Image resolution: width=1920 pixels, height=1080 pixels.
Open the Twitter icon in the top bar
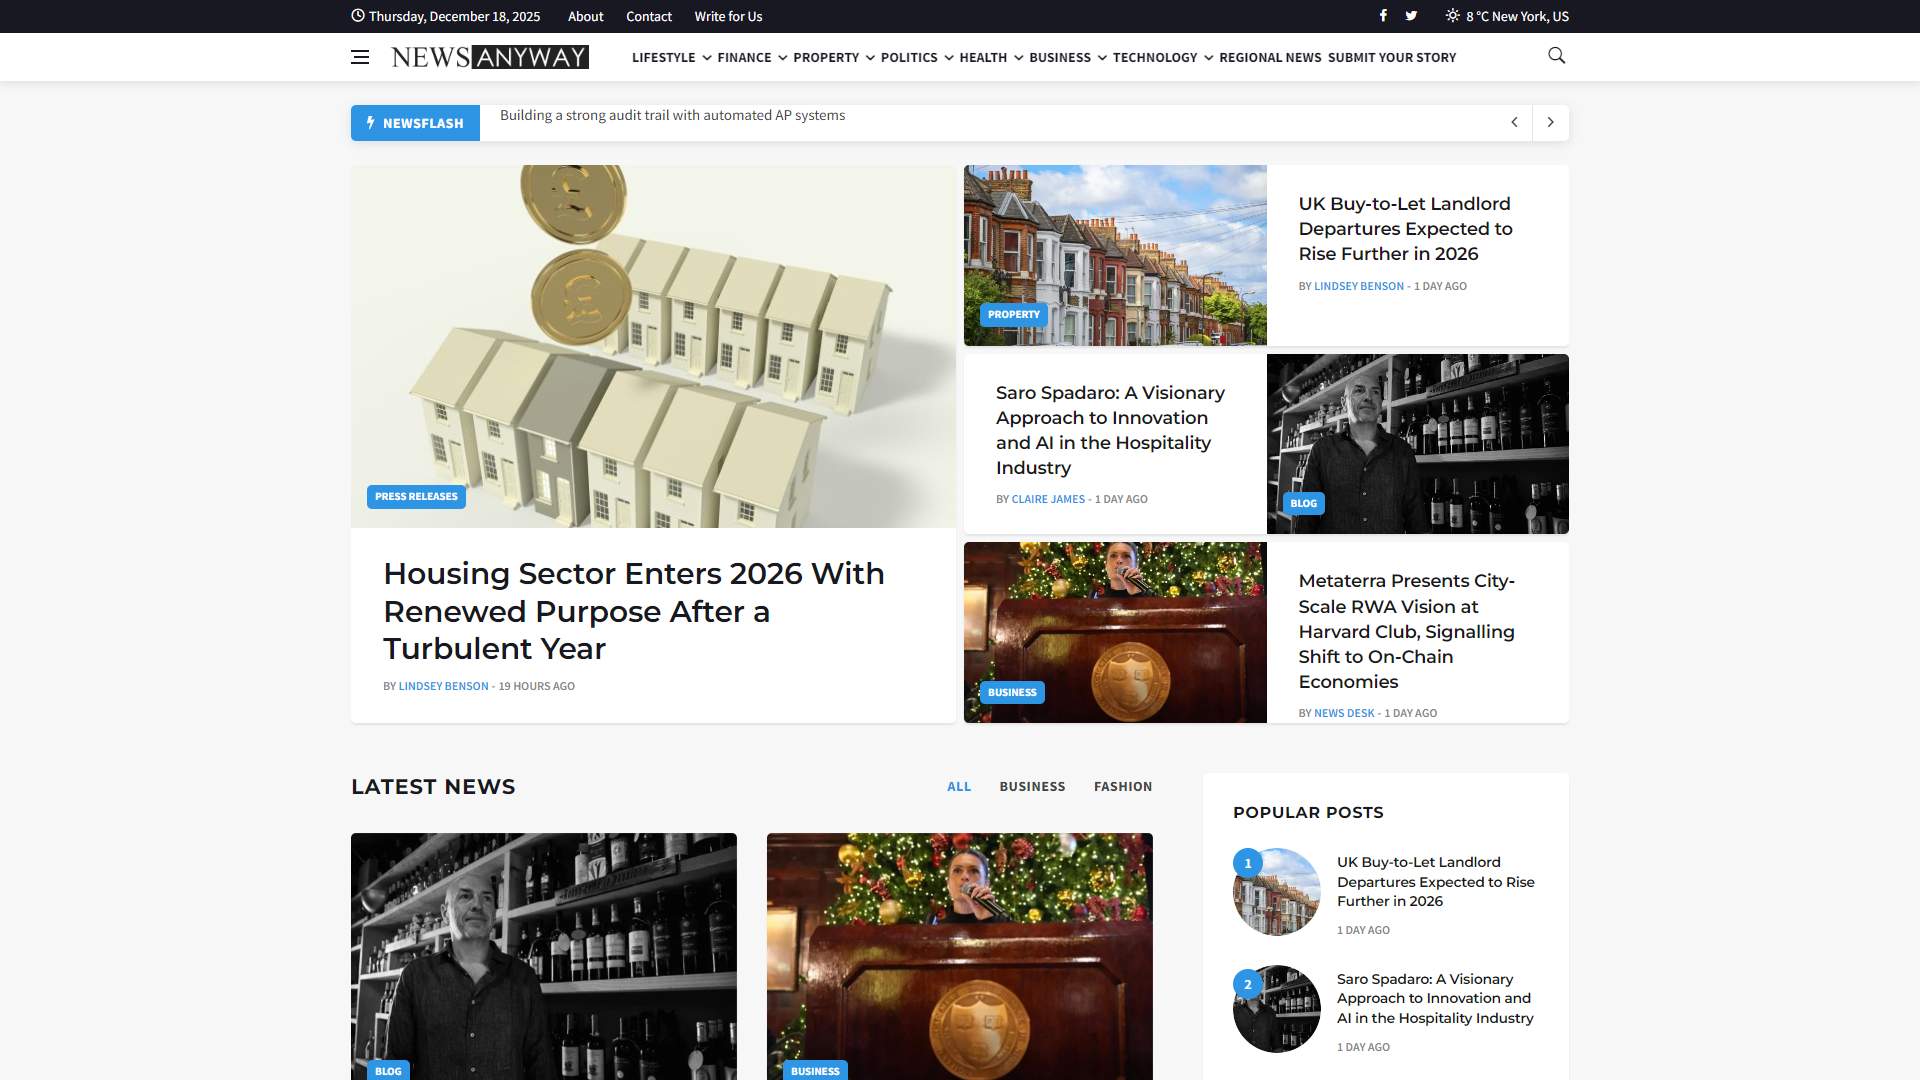coord(1411,16)
